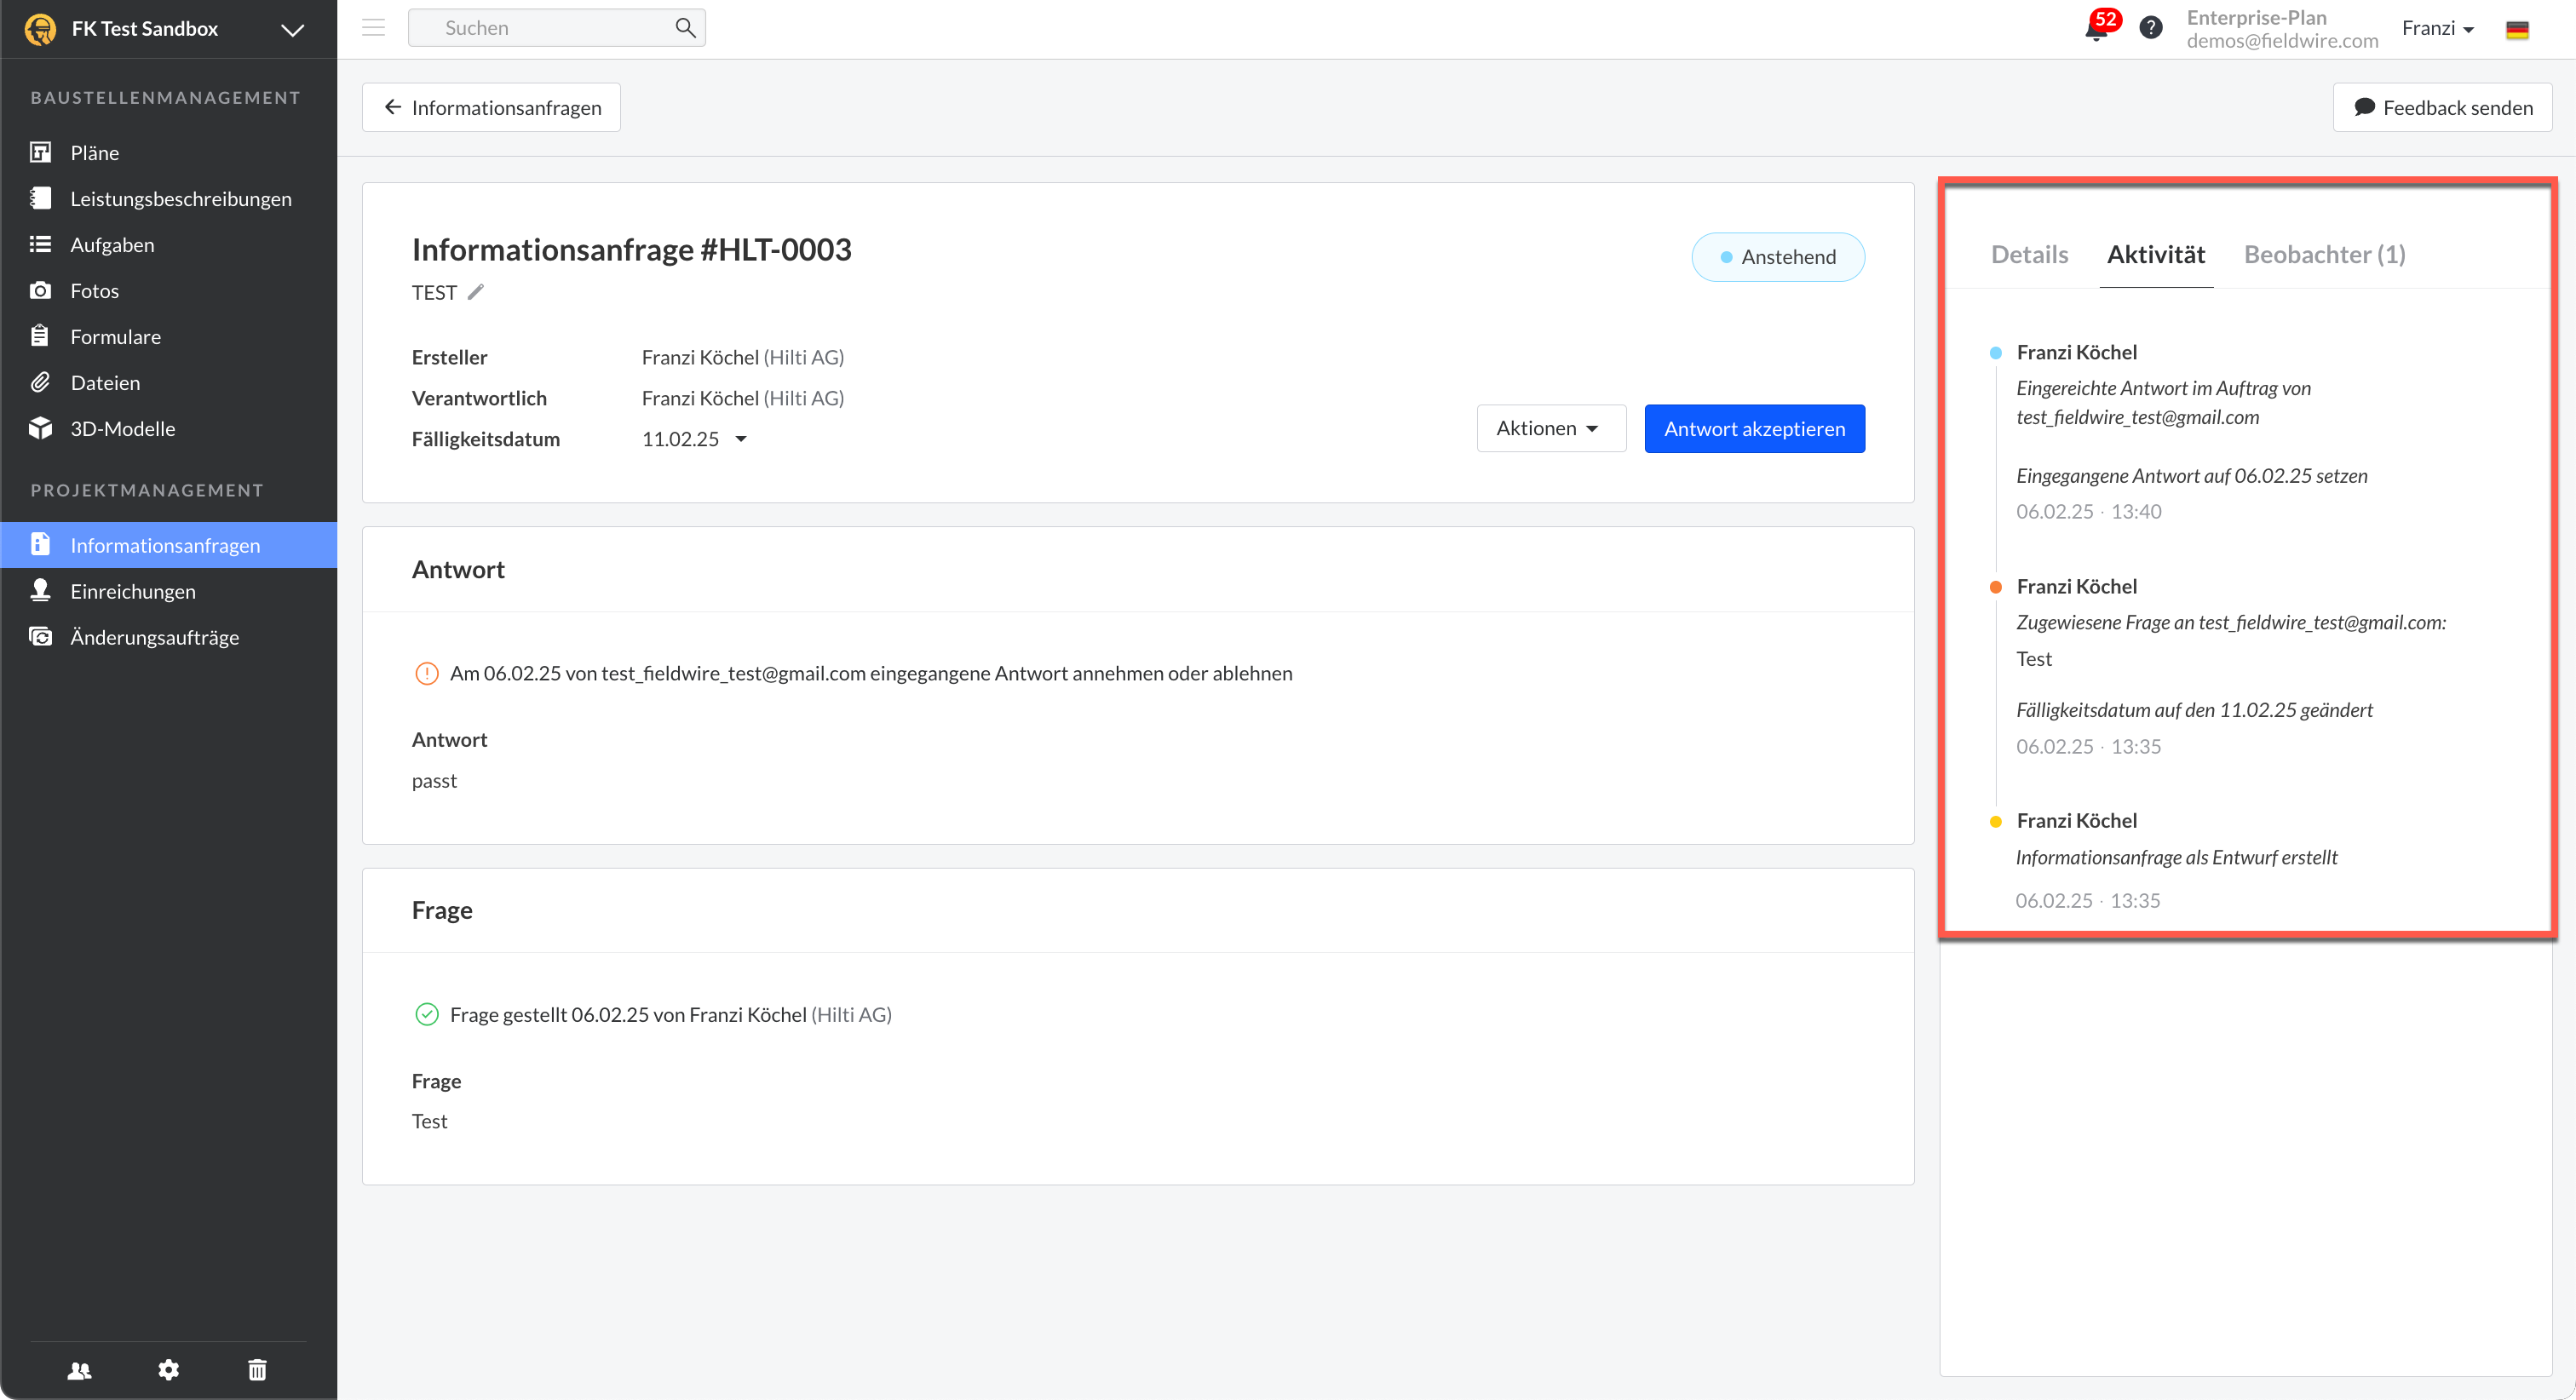Select the German flag language icon
The width and height of the screenshot is (2576, 1400).
(x=2517, y=29)
